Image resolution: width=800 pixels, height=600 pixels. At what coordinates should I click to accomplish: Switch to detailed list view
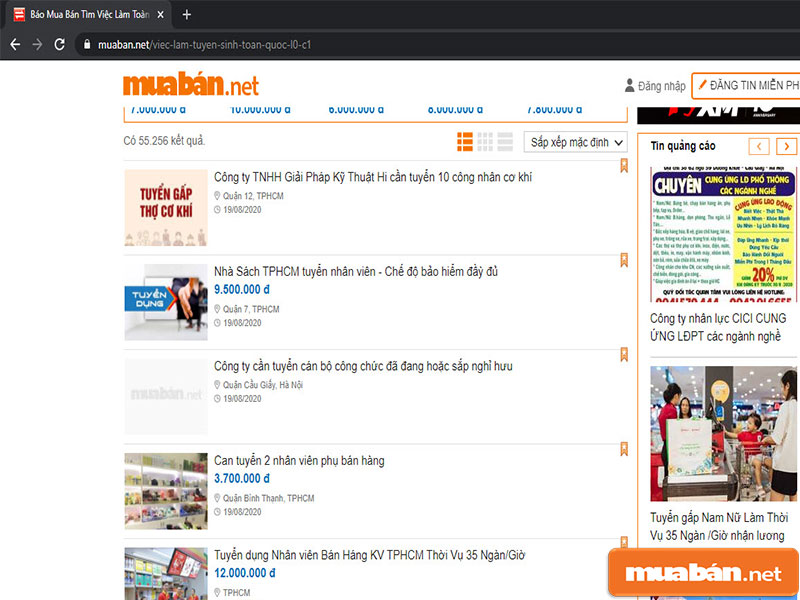pos(465,142)
